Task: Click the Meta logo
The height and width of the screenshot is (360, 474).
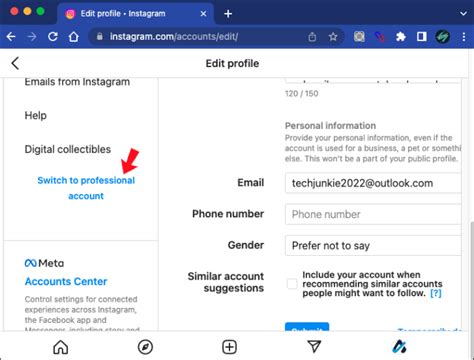Action: (x=44, y=263)
